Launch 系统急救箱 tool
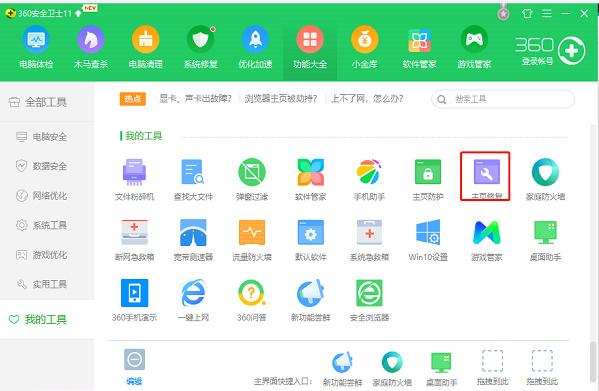The height and width of the screenshot is (391, 599). tap(369, 240)
